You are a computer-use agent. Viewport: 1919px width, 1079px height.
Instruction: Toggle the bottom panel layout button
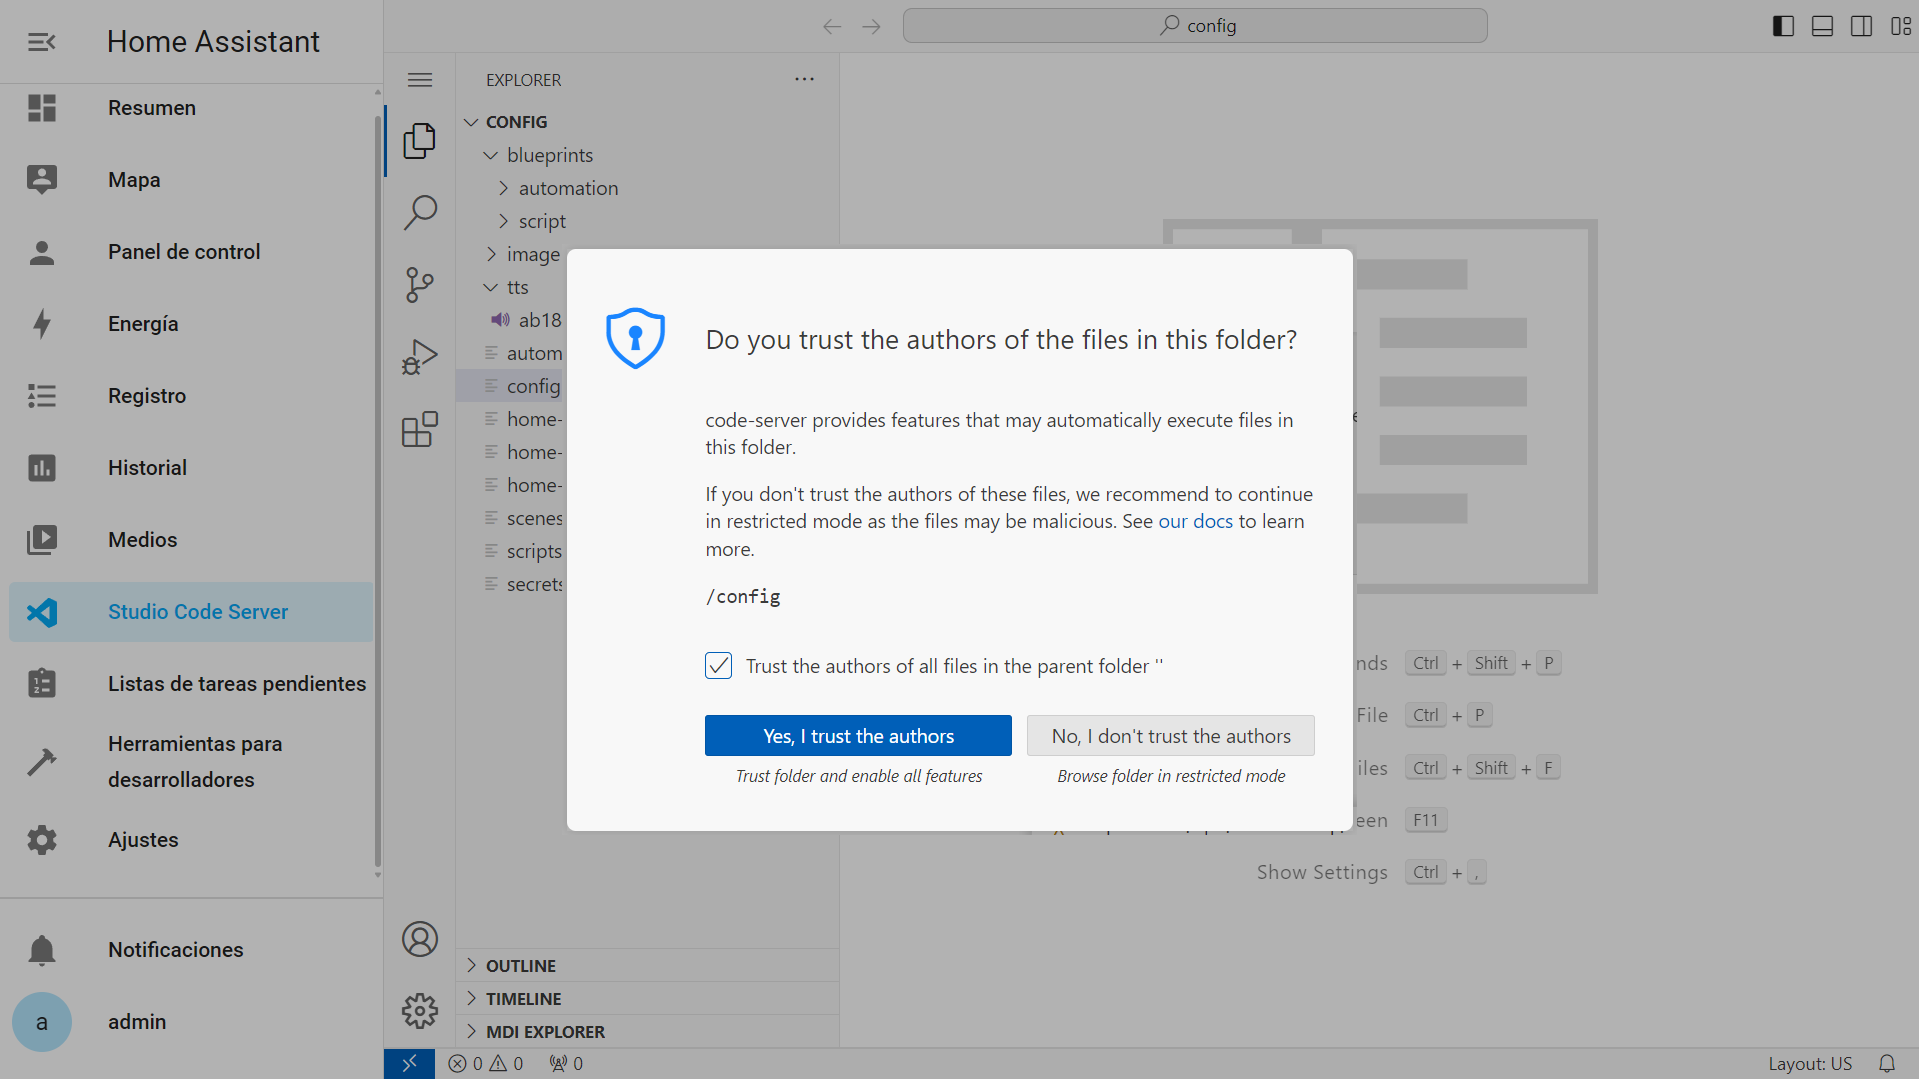pyautogui.click(x=1822, y=26)
